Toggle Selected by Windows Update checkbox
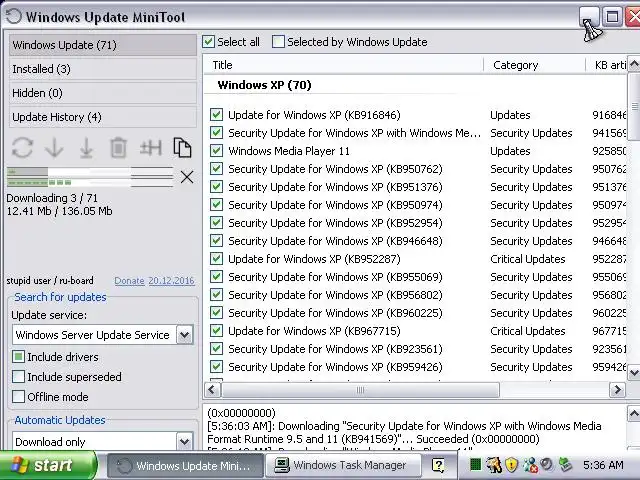 pyautogui.click(x=278, y=42)
